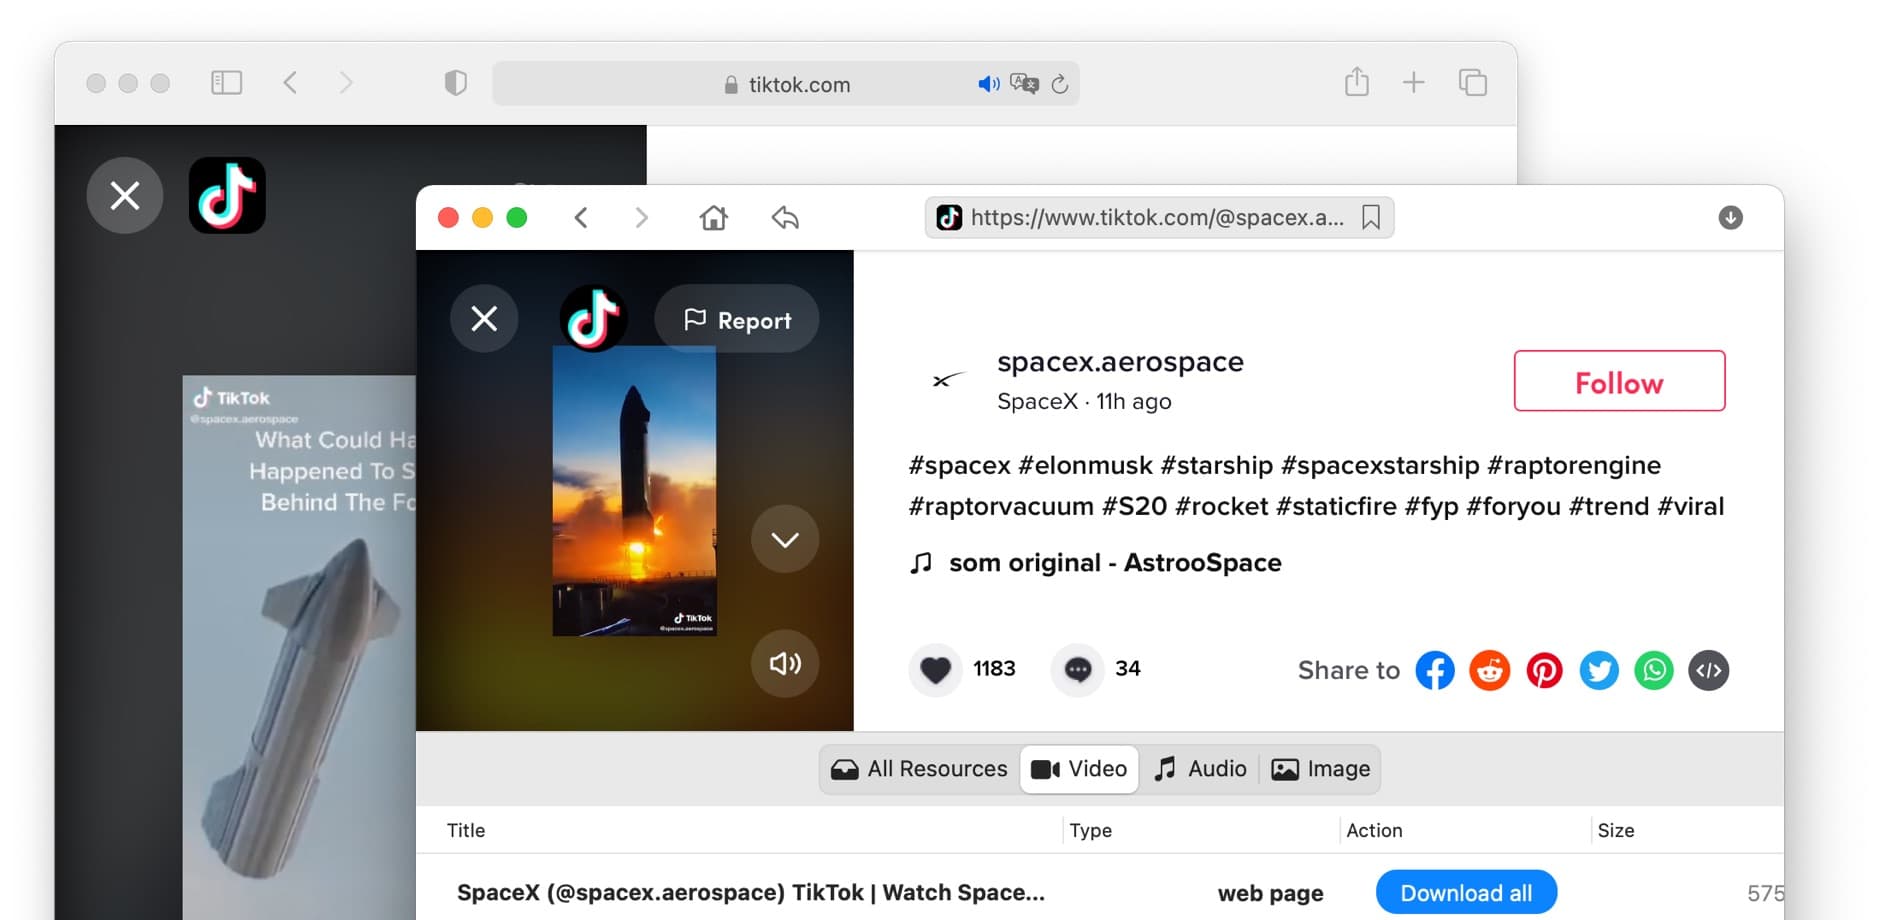The width and height of the screenshot is (1880, 920).
Task: Switch to All Resources tab
Action: pyautogui.click(x=919, y=769)
